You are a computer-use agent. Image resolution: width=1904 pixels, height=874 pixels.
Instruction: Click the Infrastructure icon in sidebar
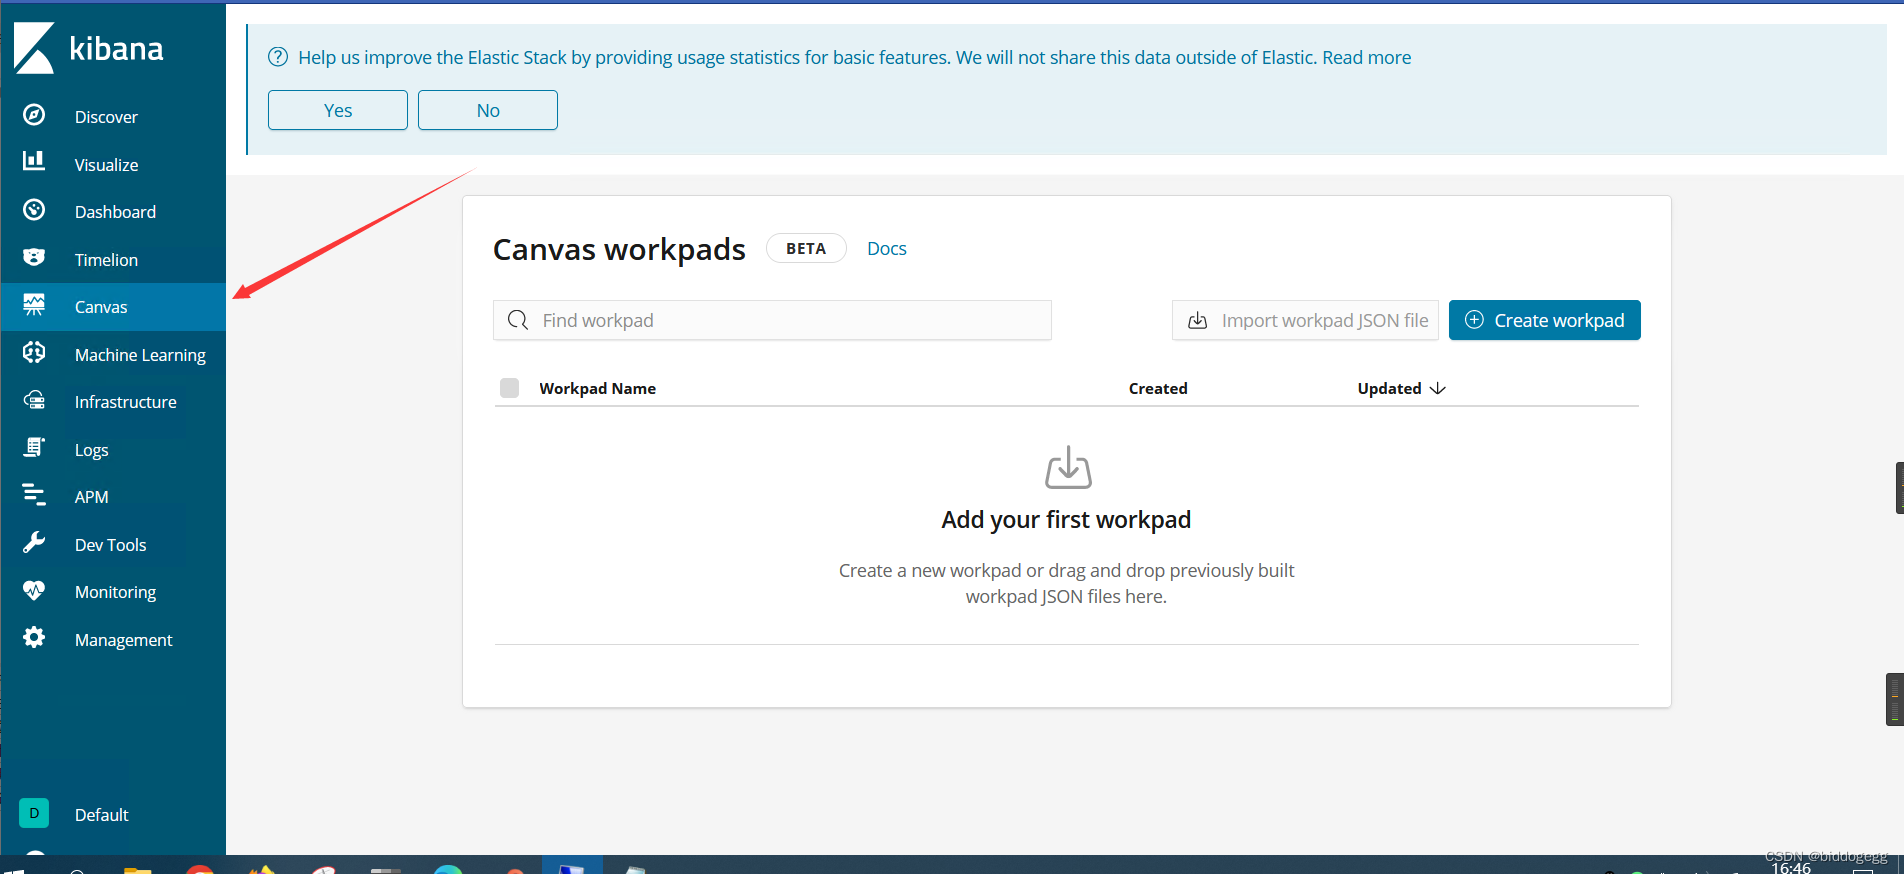[x=34, y=400]
